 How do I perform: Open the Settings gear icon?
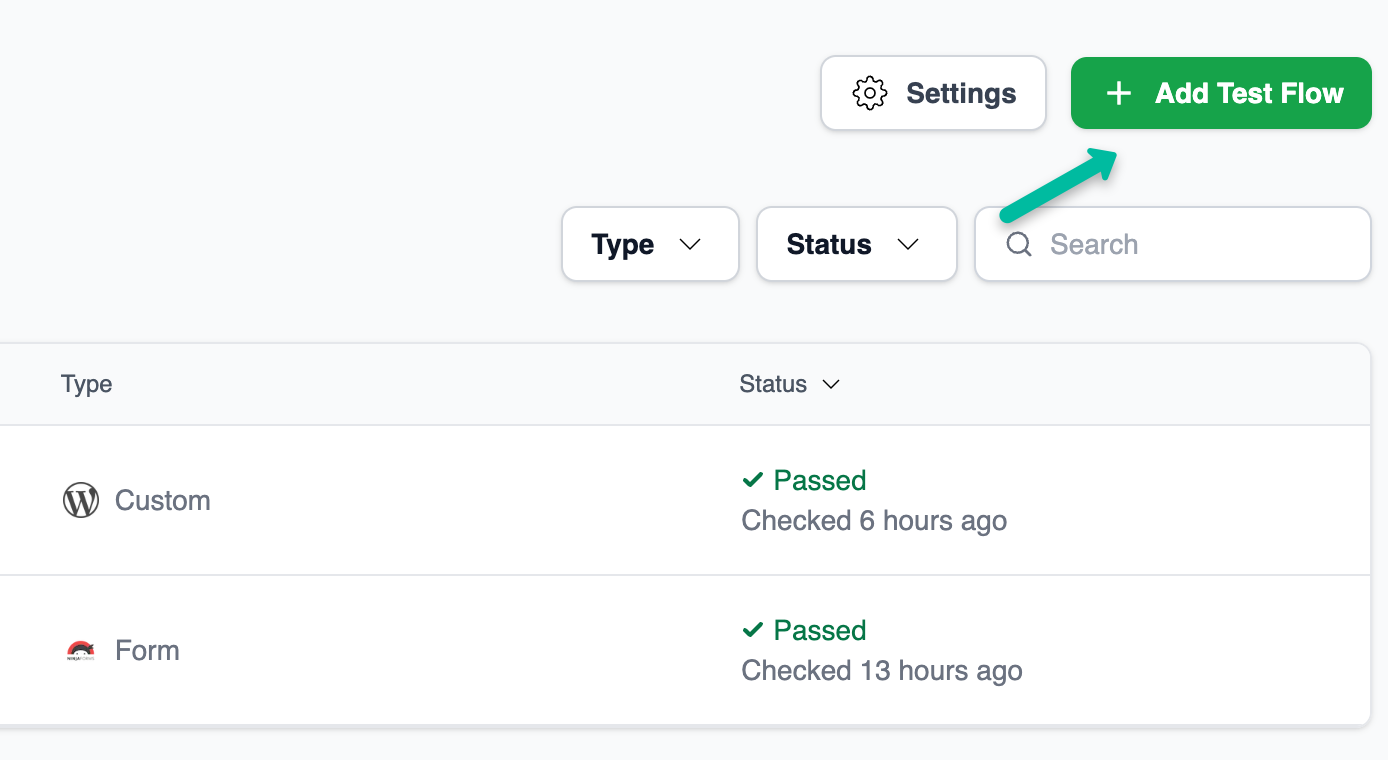click(x=869, y=92)
